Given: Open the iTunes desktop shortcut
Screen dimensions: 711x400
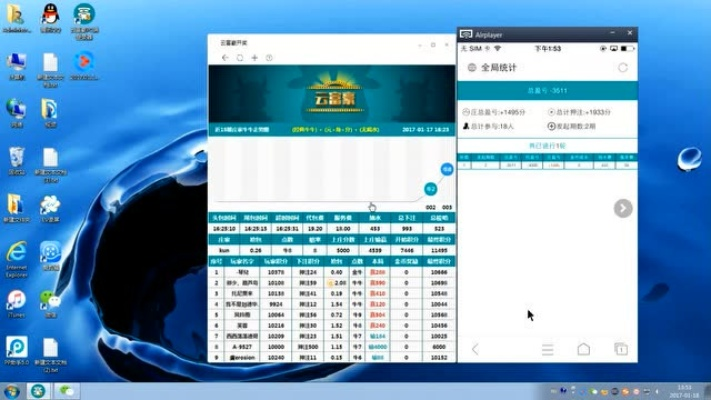Looking at the screenshot, I should coord(16,303).
